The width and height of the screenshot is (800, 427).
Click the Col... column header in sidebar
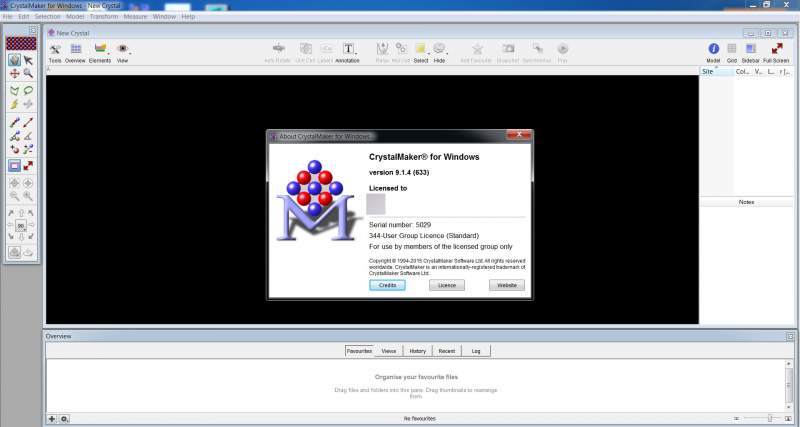pos(742,72)
